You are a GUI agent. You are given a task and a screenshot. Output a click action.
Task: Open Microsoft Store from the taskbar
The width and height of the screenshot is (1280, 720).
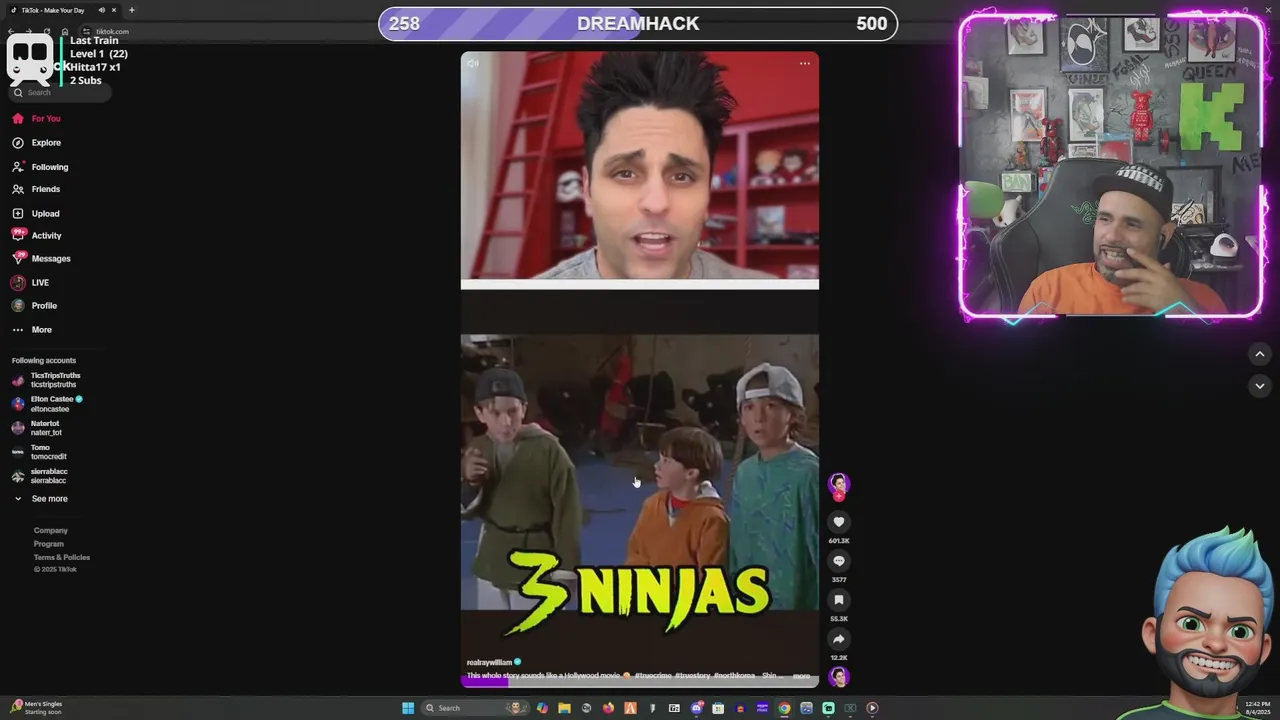pos(718,708)
